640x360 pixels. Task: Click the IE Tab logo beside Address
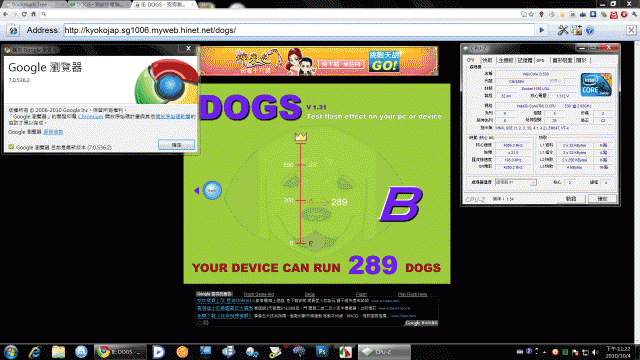[x=13, y=30]
